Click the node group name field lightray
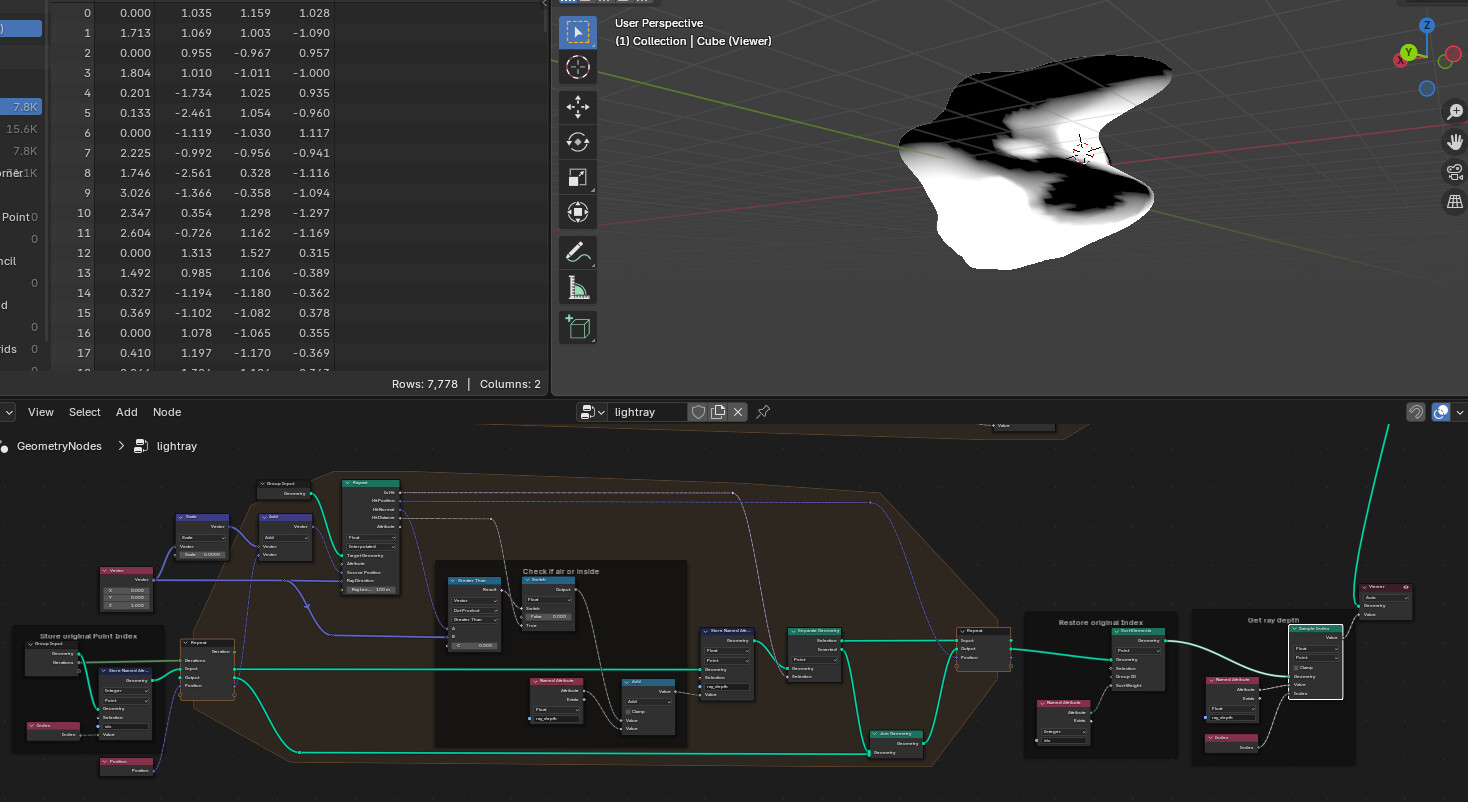 649,412
